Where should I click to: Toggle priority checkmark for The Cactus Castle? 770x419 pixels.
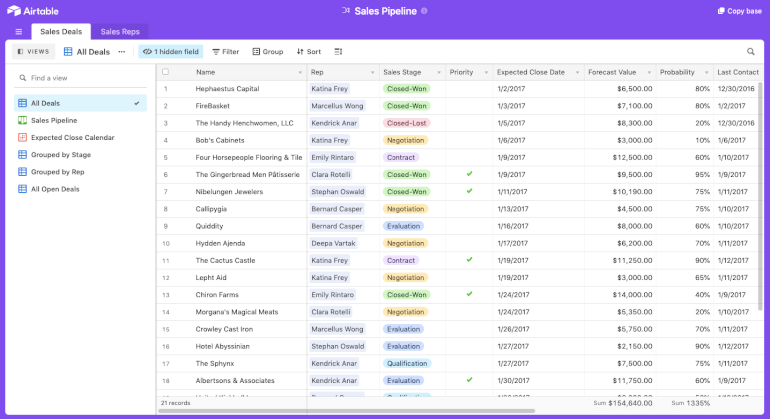pyautogui.click(x=469, y=260)
